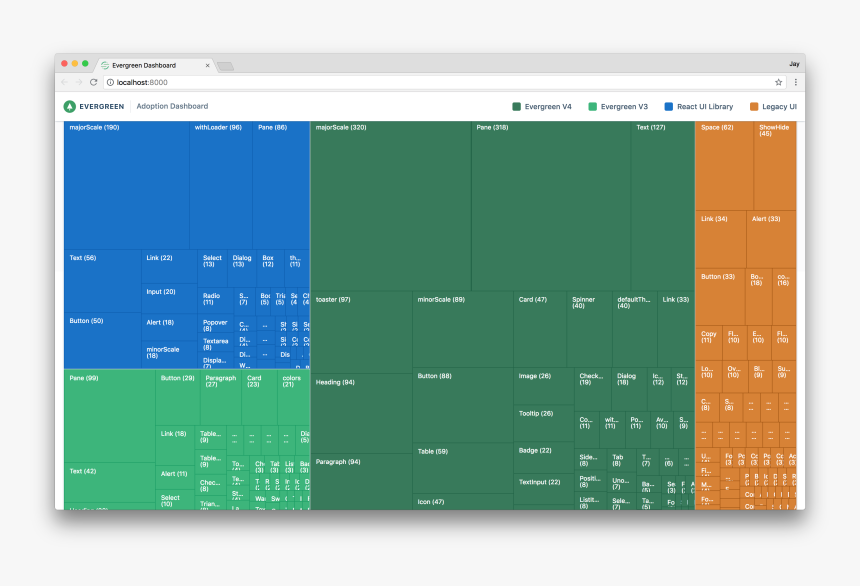Bookmark the page with the star icon

point(778,82)
